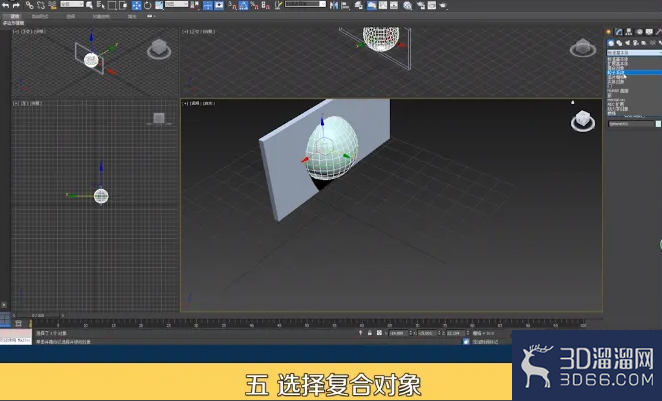Switch to the 对象绘制 ribbon tab
The height and width of the screenshot is (401, 662).
point(101,16)
